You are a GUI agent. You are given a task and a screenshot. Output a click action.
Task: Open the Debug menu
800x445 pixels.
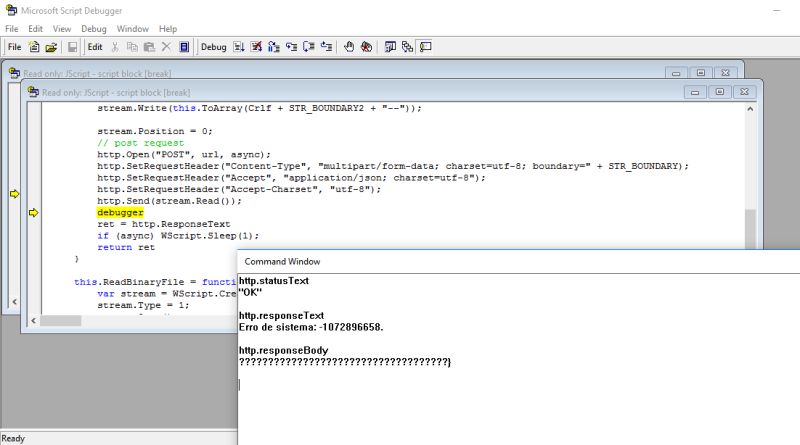click(94, 29)
